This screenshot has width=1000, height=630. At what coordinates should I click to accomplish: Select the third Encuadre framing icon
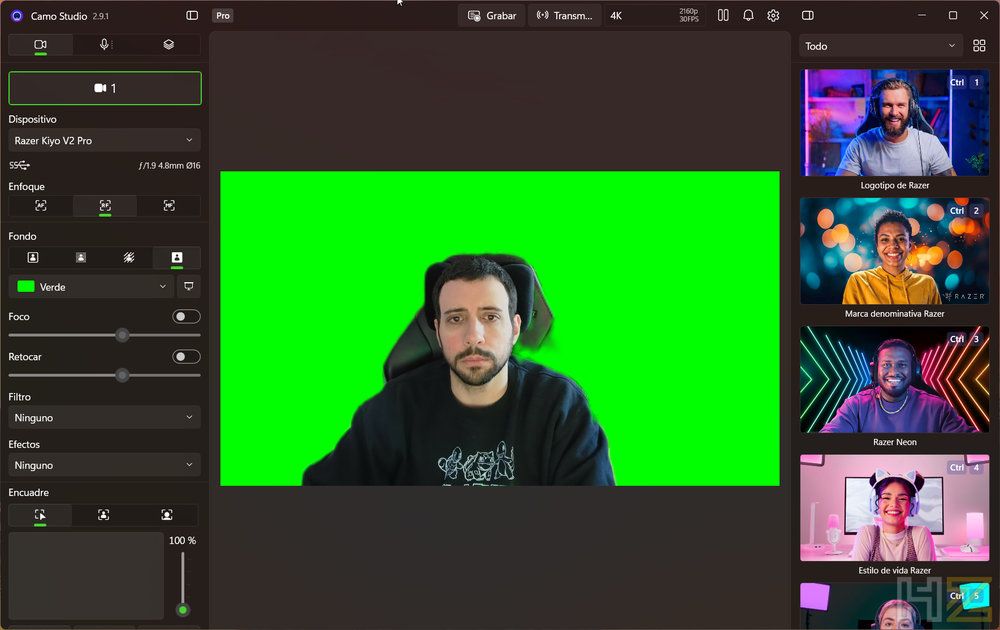click(x=166, y=515)
